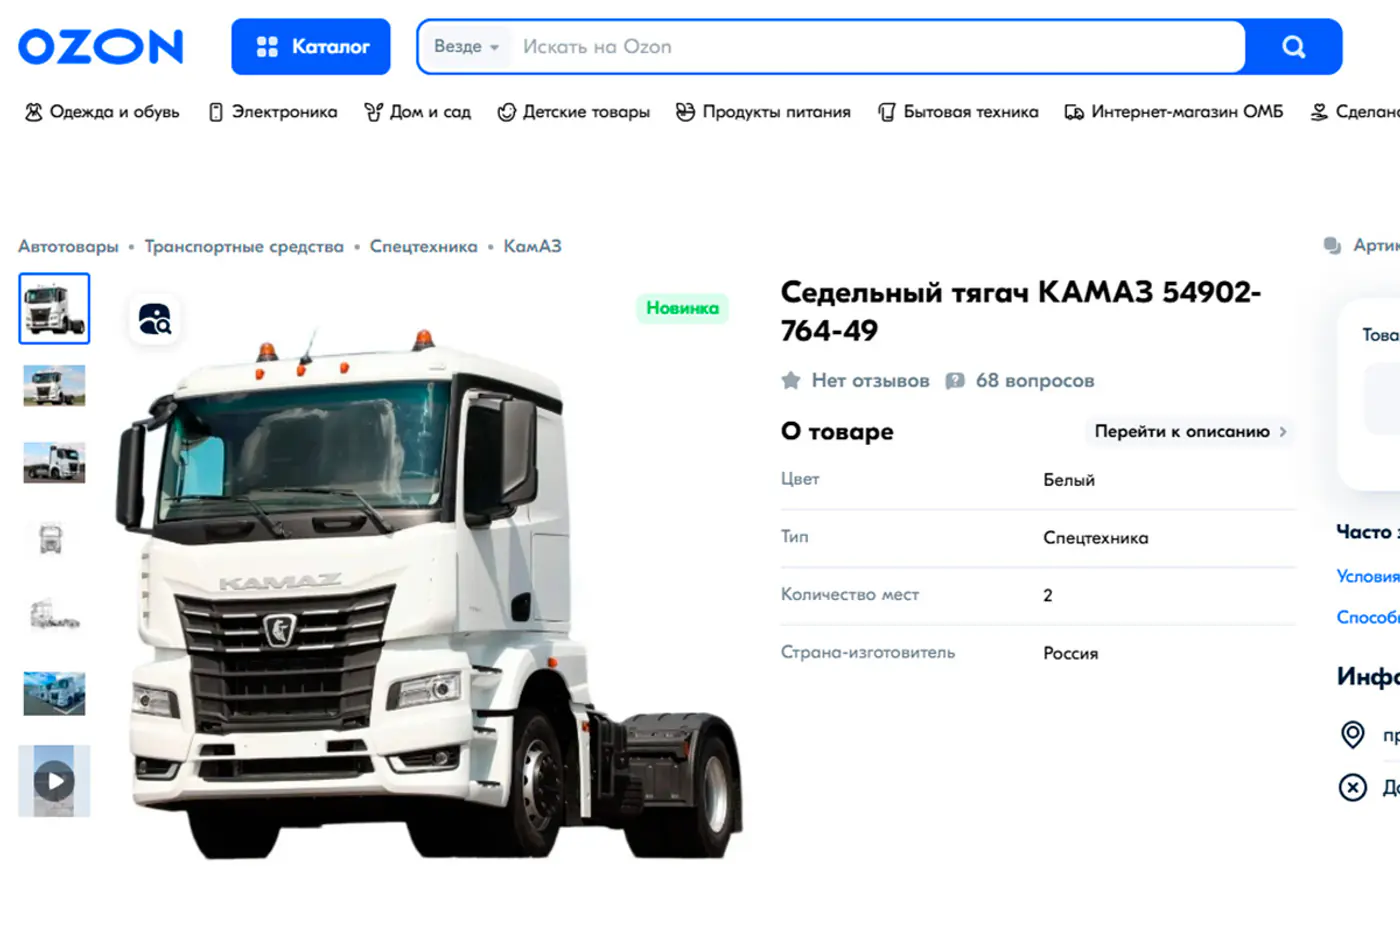Select the third truck thumbnail
The width and height of the screenshot is (1400, 933).
click(54, 463)
